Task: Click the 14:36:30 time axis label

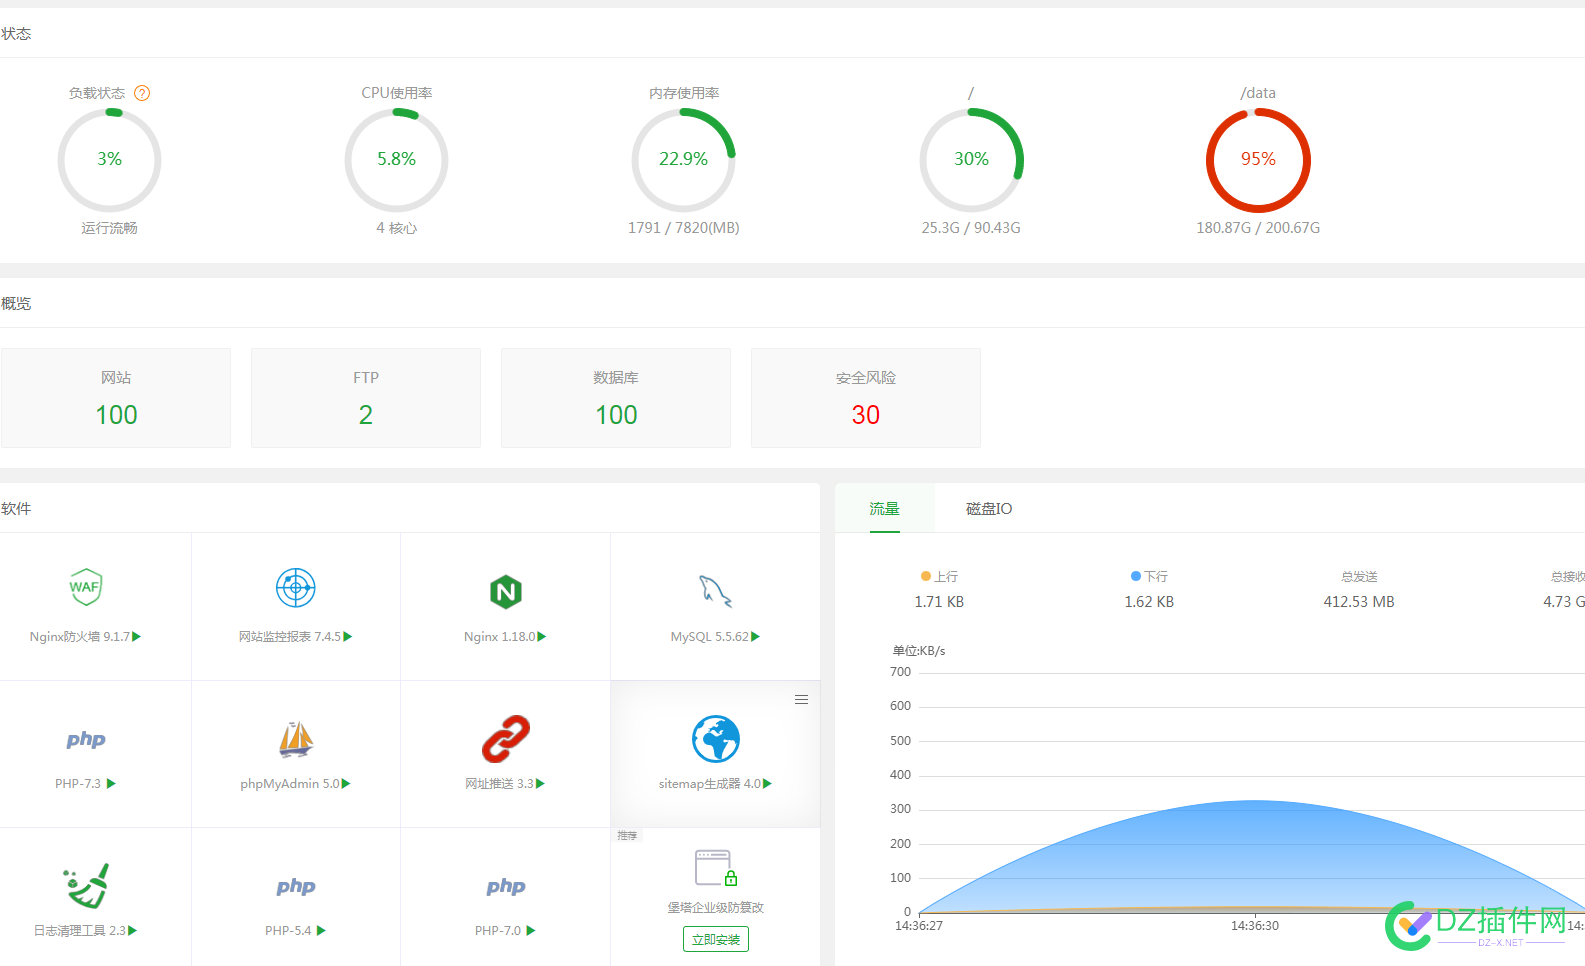Action: coord(1255,926)
